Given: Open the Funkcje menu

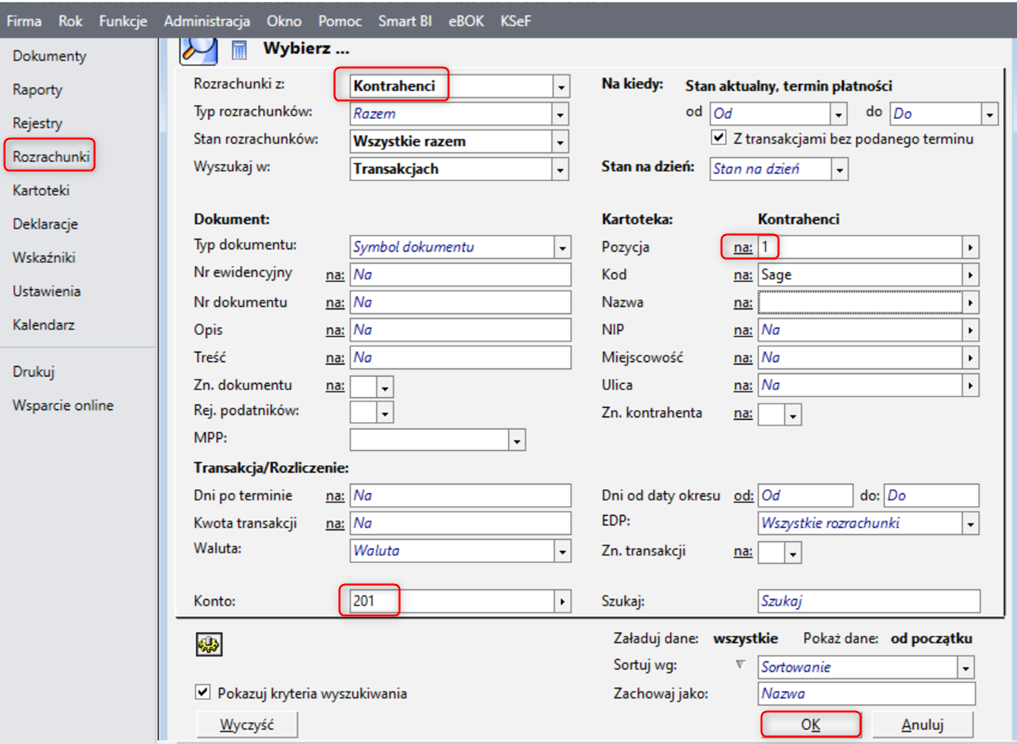Looking at the screenshot, I should [x=123, y=21].
